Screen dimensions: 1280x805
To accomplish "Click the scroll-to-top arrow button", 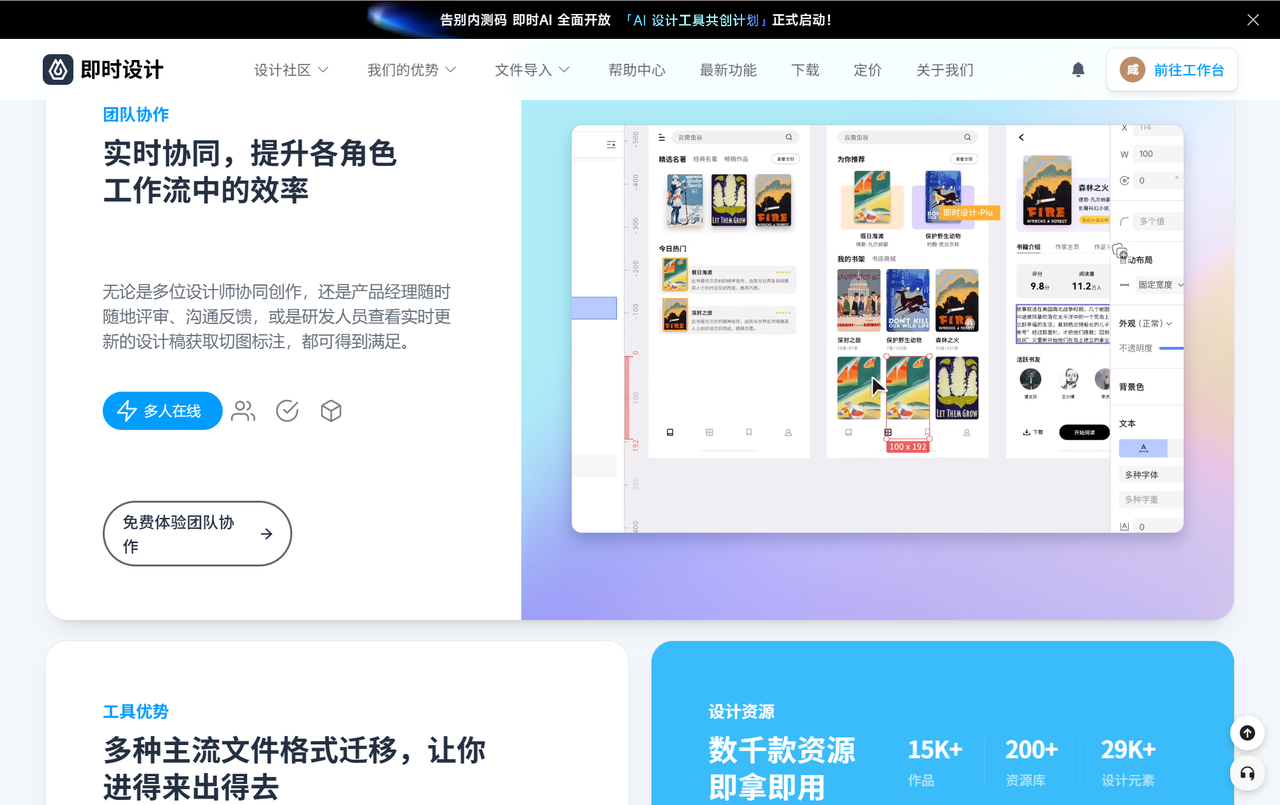I will point(1247,733).
